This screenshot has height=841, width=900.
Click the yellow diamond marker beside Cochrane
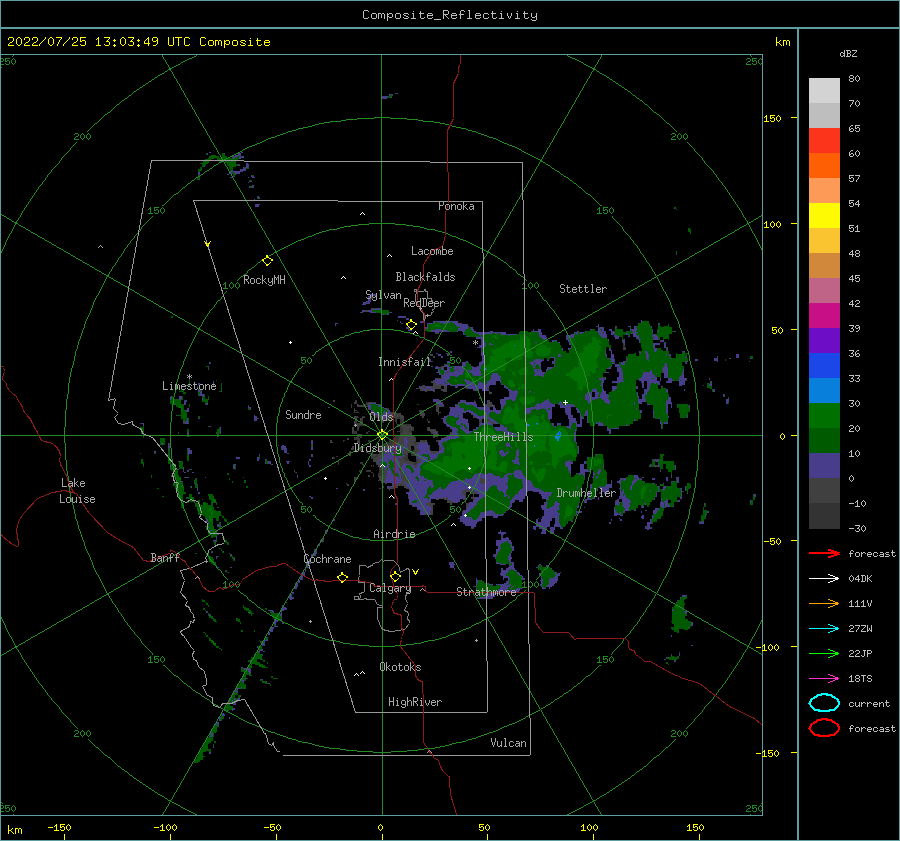(342, 577)
